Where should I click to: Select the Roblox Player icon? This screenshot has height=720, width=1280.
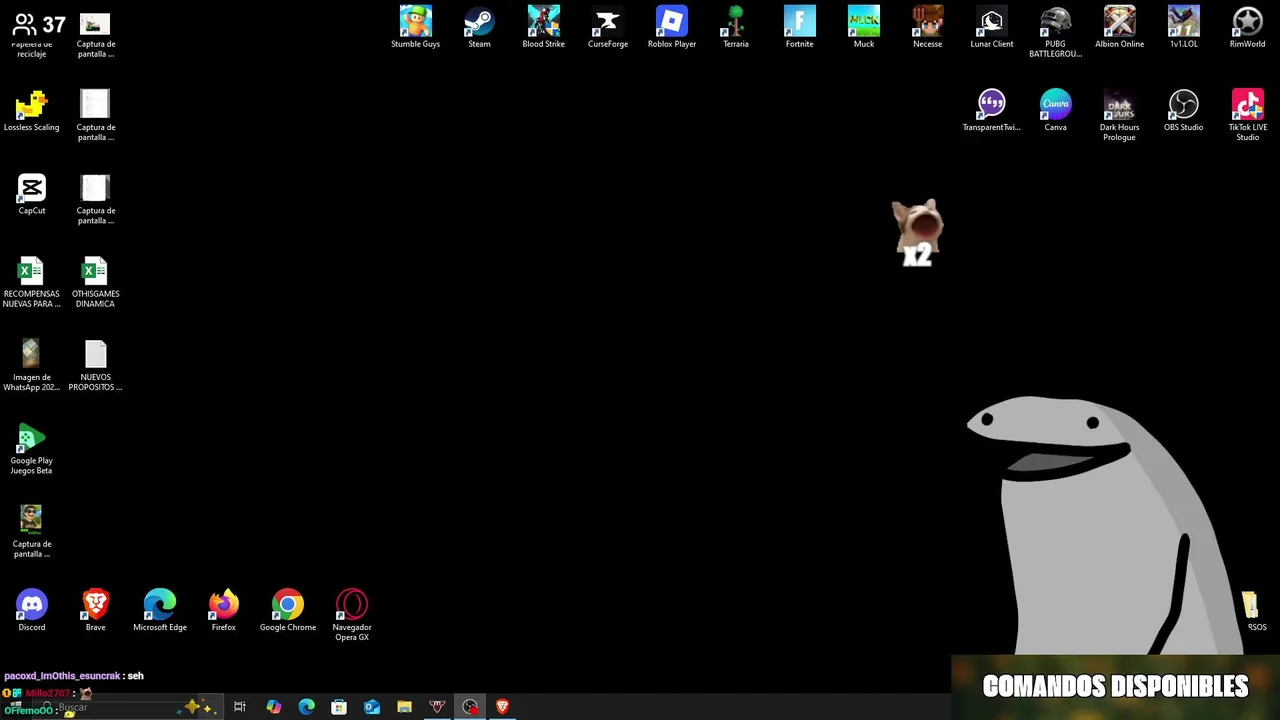671,27
